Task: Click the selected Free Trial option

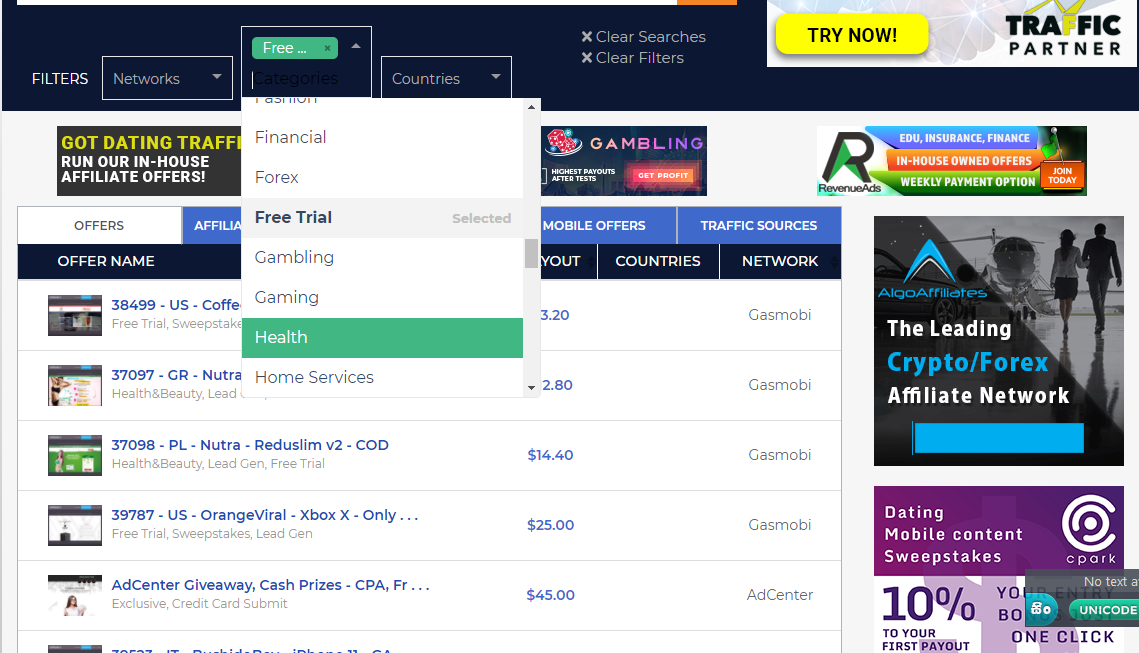Action: pos(382,217)
